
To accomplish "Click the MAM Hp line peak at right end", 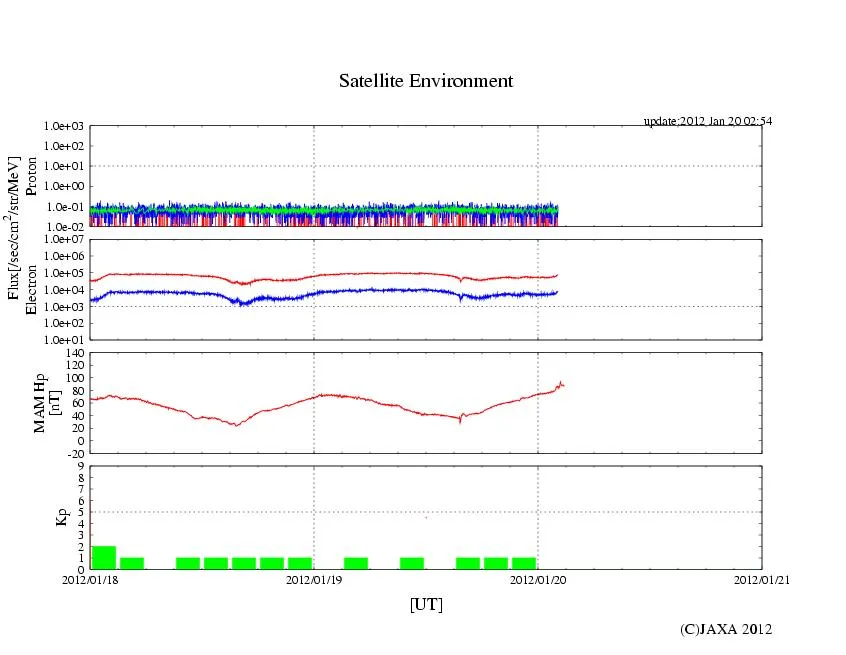I will 561,383.
